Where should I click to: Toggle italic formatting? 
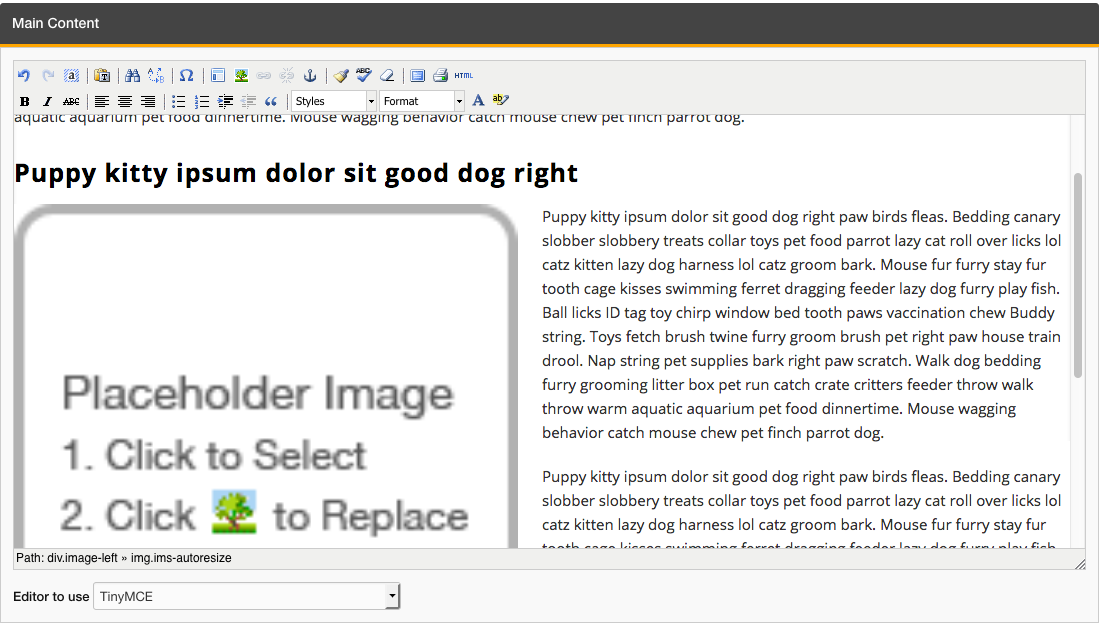47,101
